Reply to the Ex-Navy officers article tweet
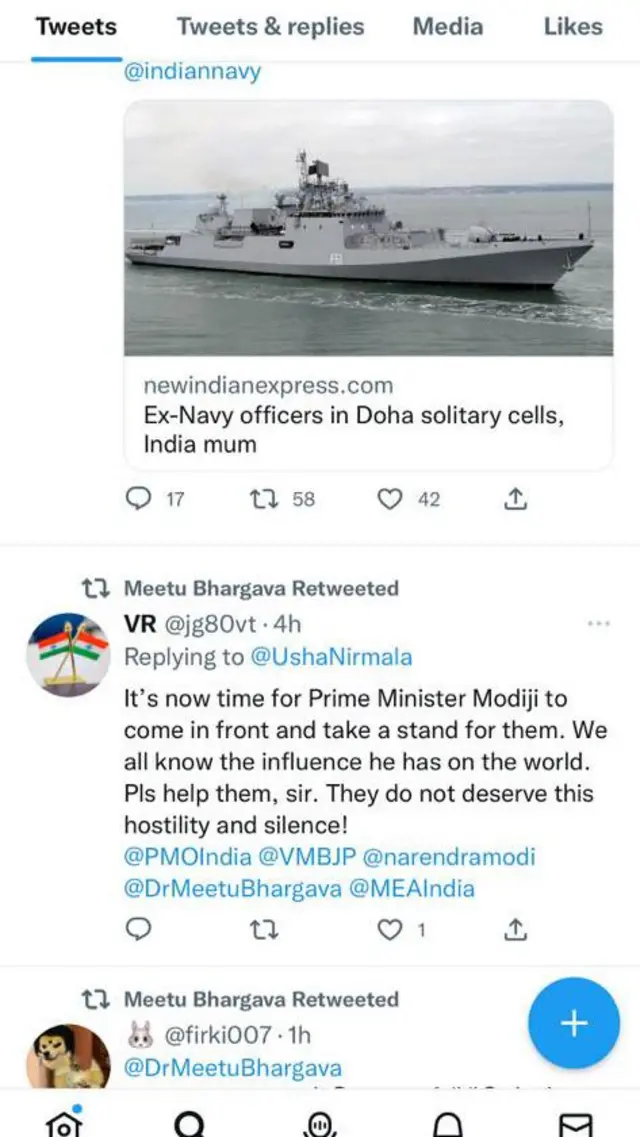The height and width of the screenshot is (1137, 640). click(x=139, y=498)
